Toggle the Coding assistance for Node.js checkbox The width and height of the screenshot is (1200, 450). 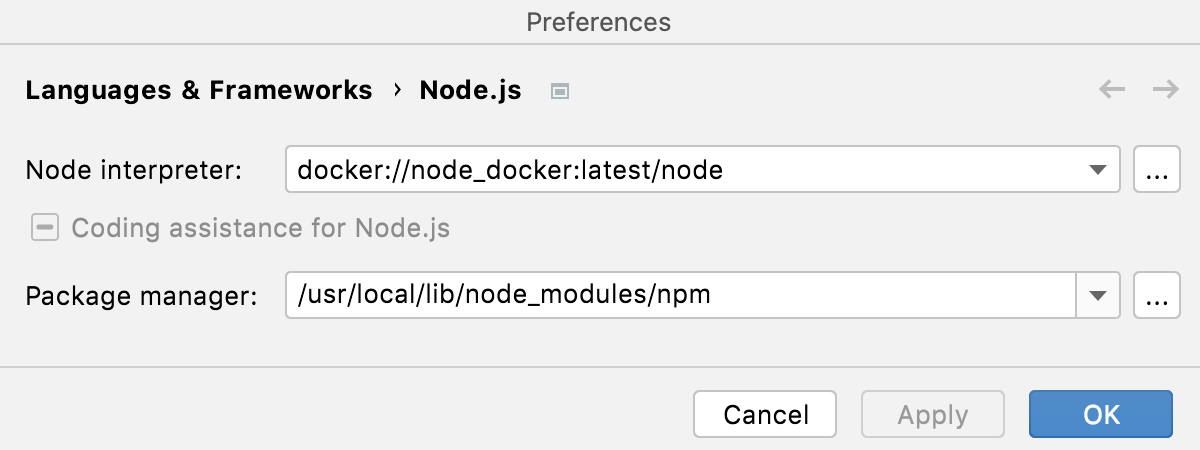coord(44,229)
